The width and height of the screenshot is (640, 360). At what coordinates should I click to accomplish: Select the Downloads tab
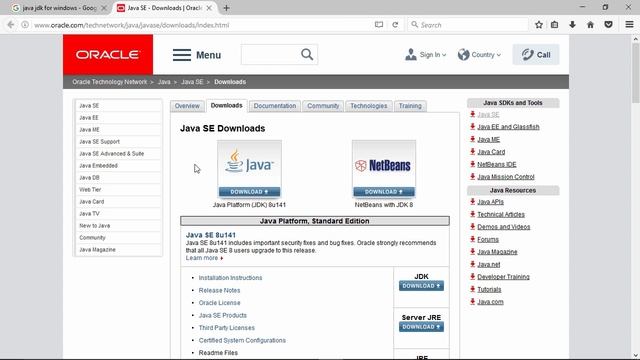227,105
